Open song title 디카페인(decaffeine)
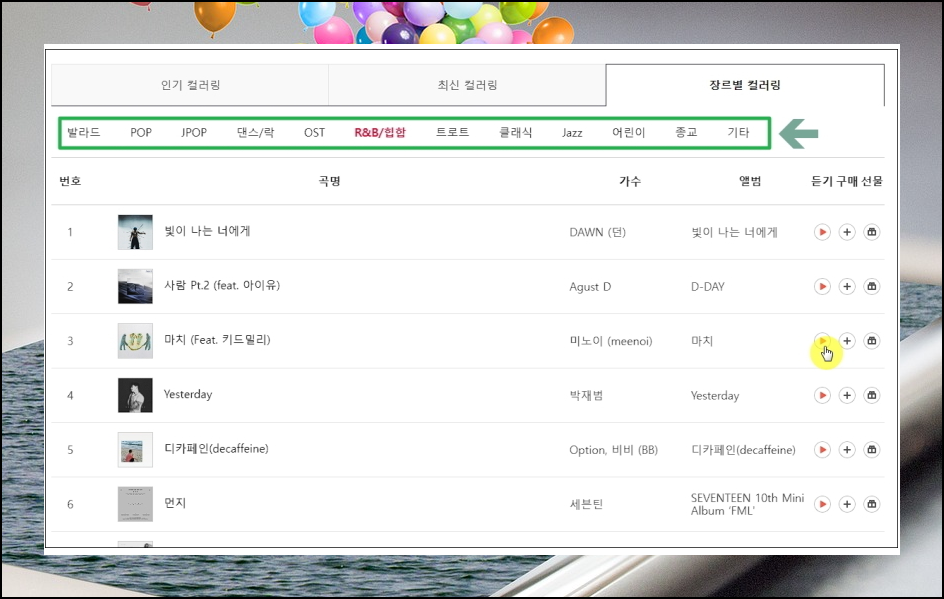The width and height of the screenshot is (944, 599). [x=216, y=448]
